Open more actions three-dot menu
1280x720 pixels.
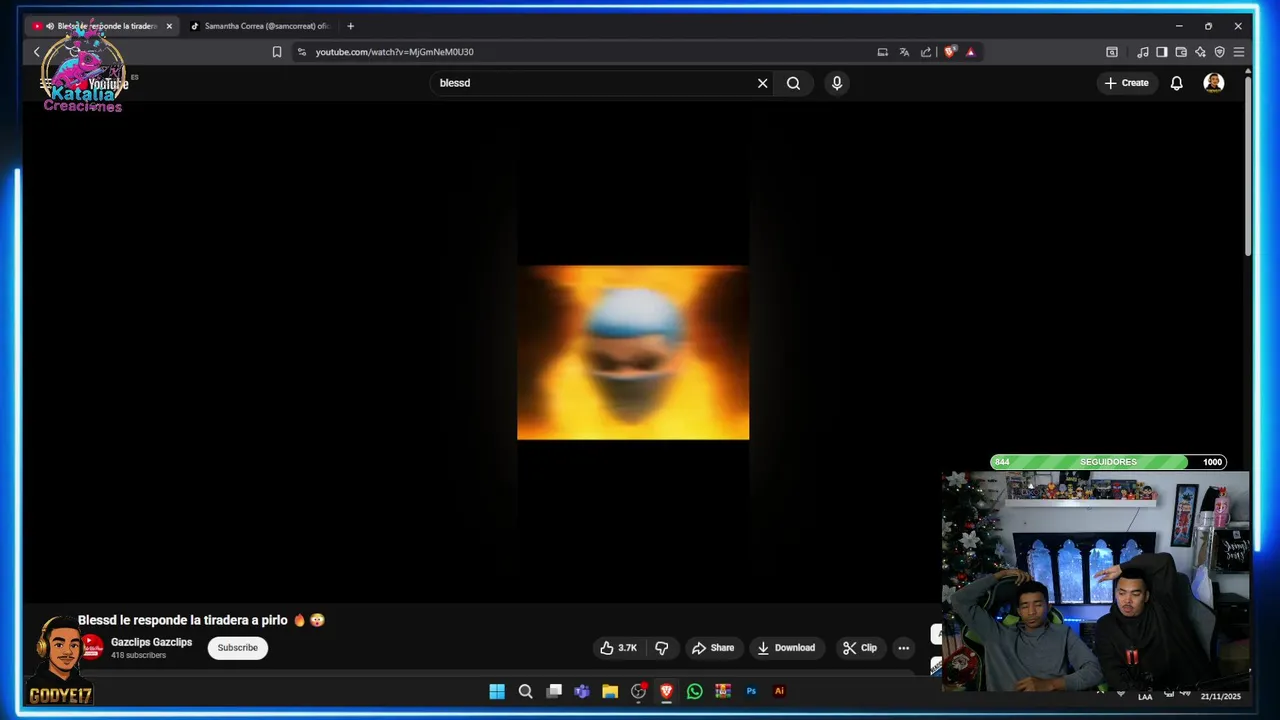pyautogui.click(x=904, y=648)
